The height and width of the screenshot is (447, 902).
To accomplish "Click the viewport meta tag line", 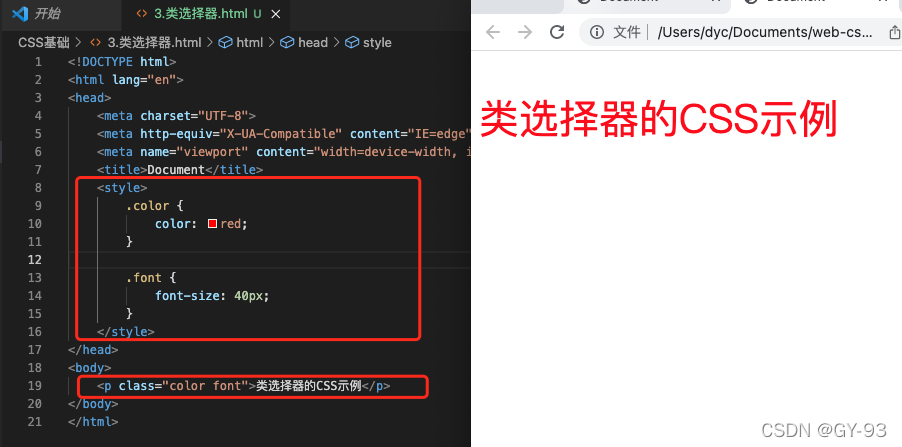I will tap(284, 152).
